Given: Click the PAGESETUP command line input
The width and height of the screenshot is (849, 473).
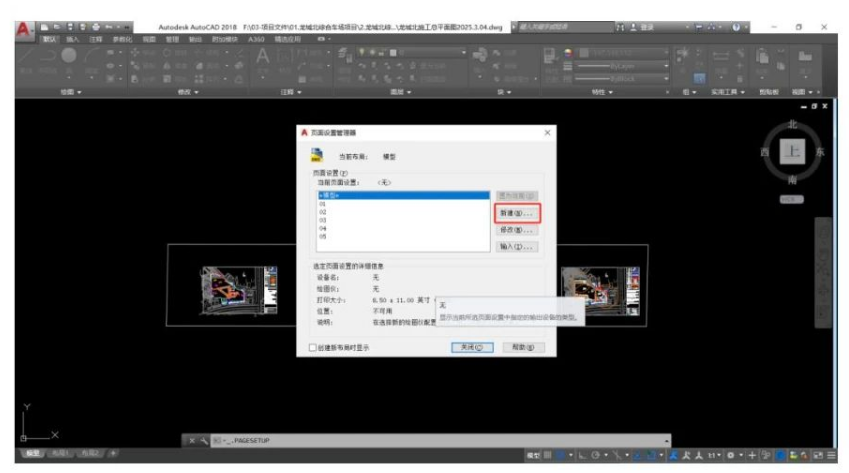Looking at the screenshot, I should point(439,441).
